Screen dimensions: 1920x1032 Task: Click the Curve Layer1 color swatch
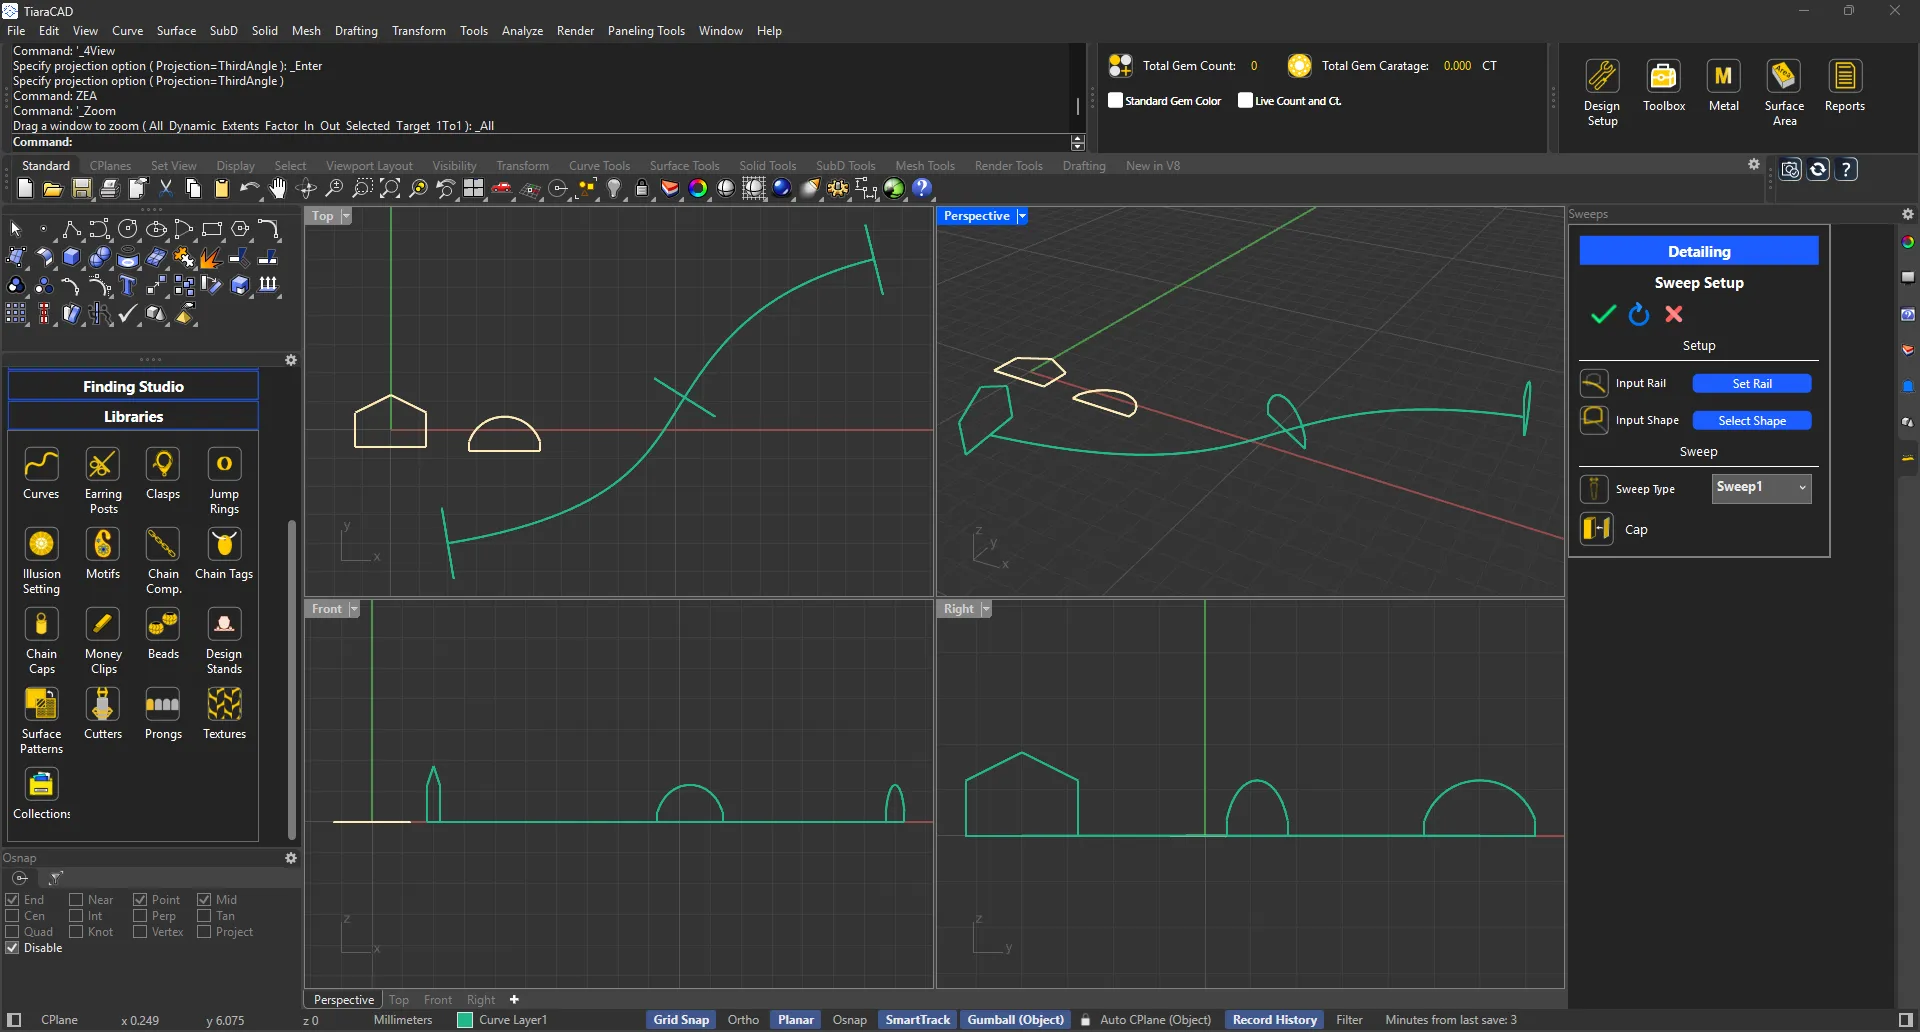[x=465, y=1020]
